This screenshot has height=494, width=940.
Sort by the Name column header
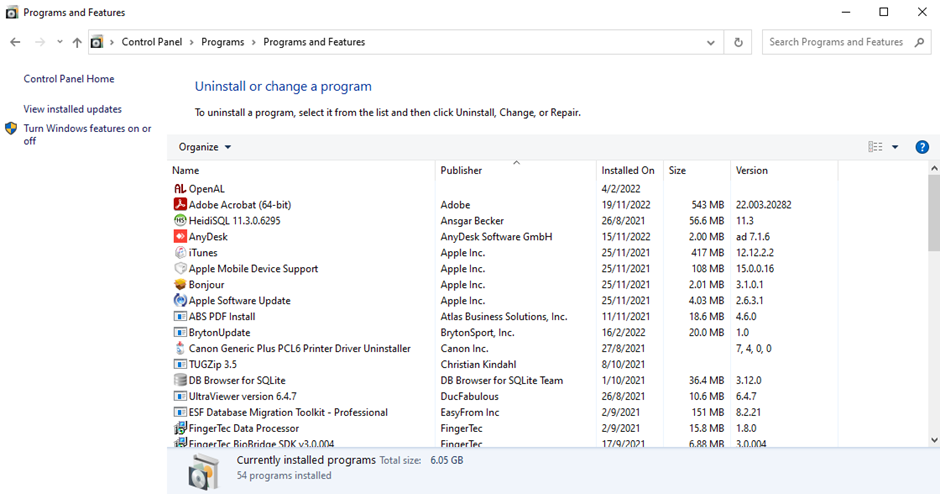[302, 170]
